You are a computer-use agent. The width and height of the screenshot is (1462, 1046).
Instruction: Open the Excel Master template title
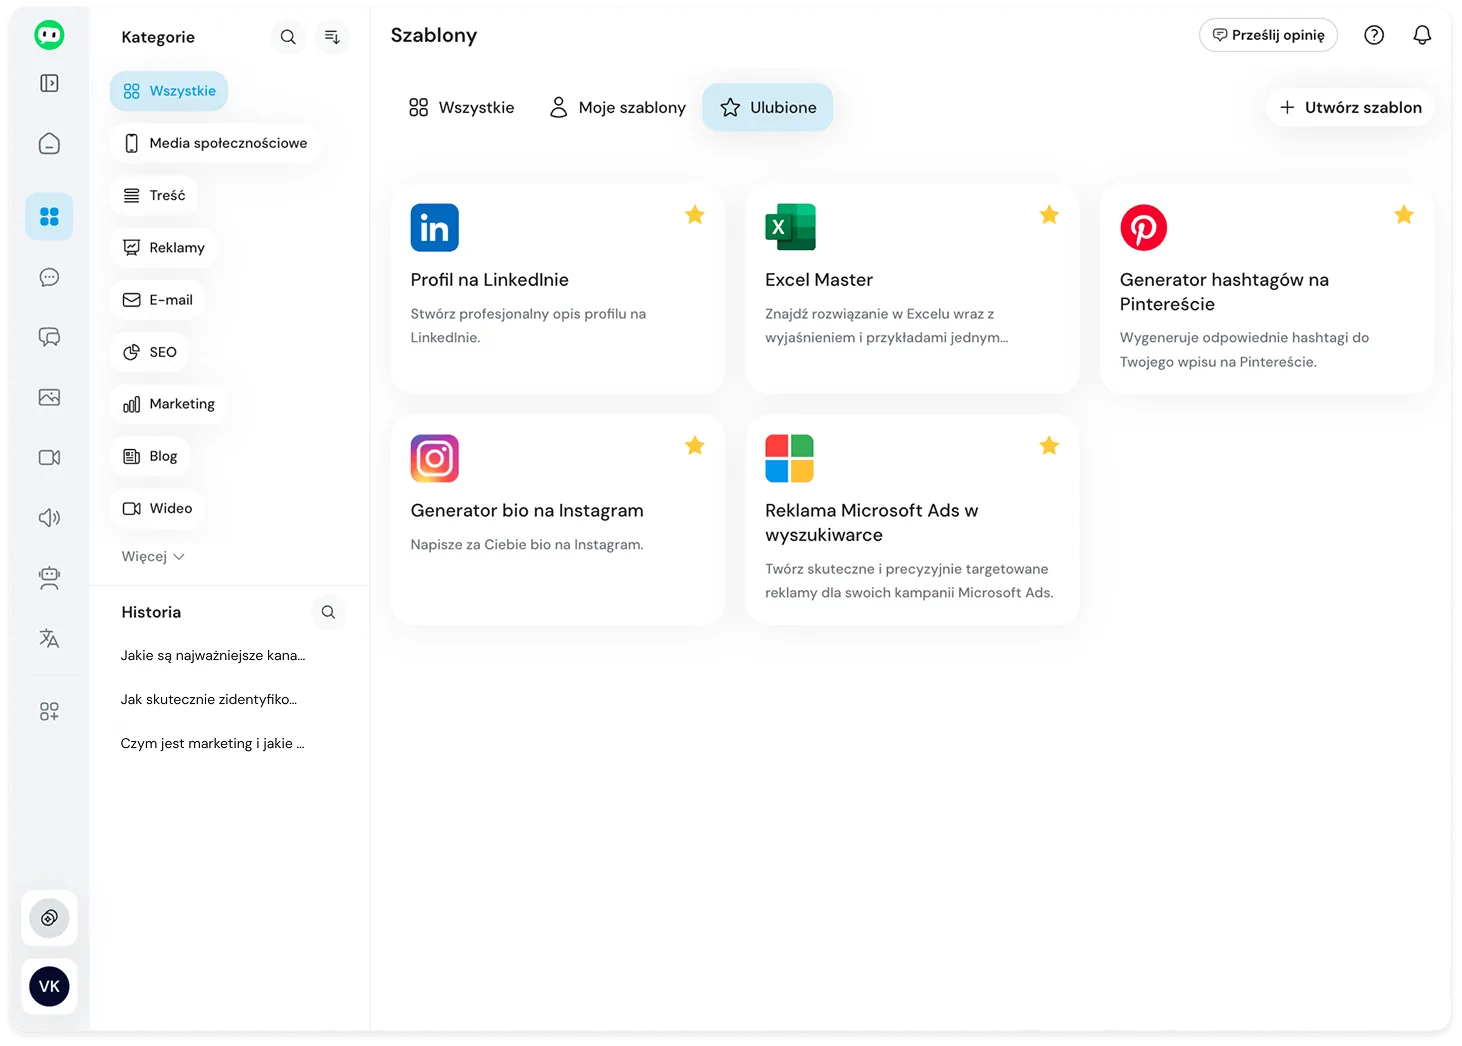tap(819, 280)
